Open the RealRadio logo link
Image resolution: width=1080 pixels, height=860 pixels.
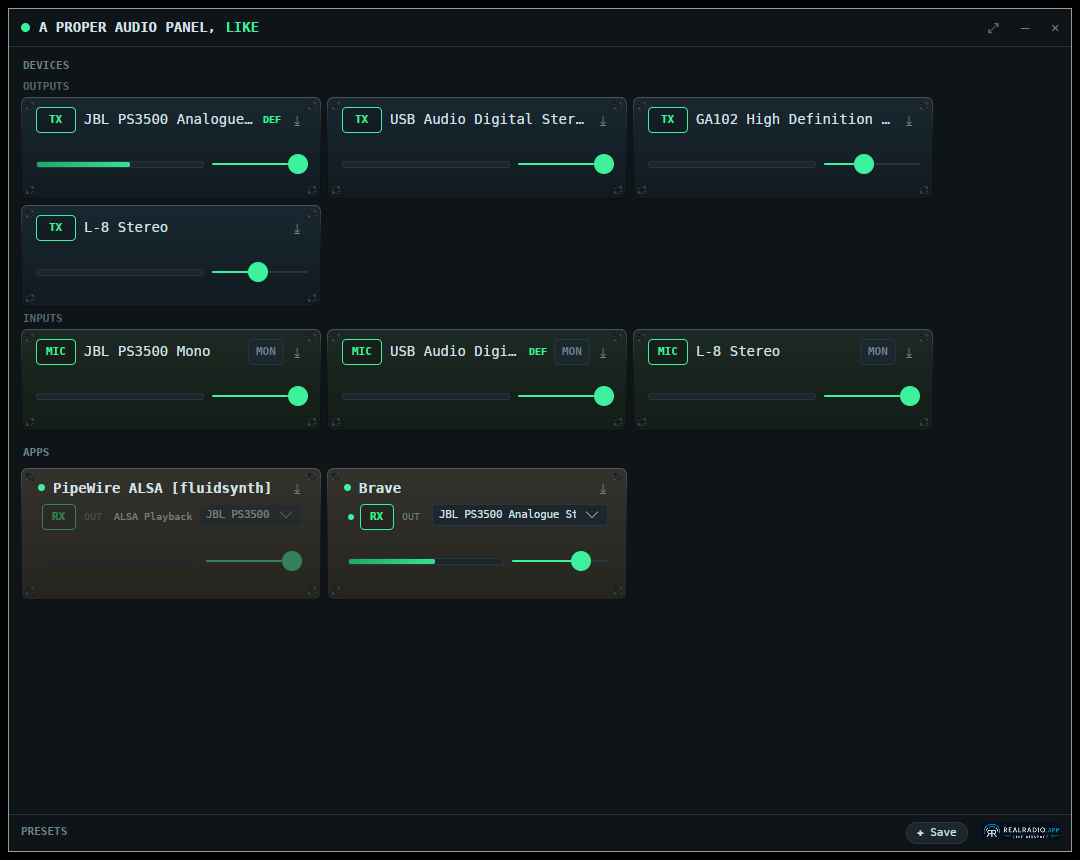[x=1021, y=831]
